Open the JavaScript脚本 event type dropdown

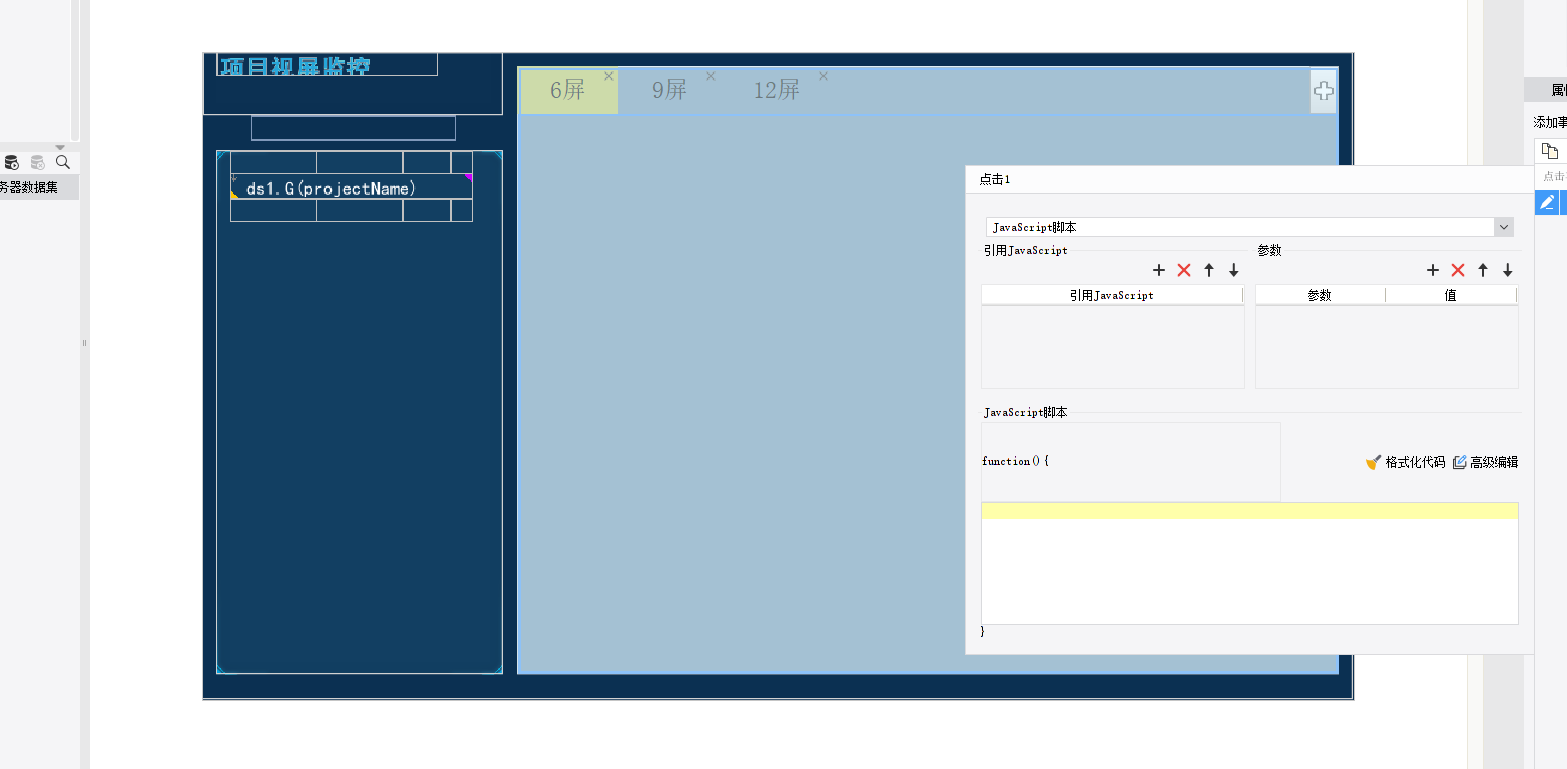click(x=1504, y=228)
